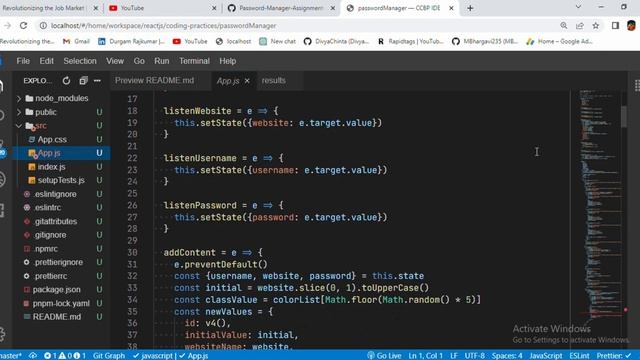
Task: Switch to the results editor tab
Action: coord(273,81)
